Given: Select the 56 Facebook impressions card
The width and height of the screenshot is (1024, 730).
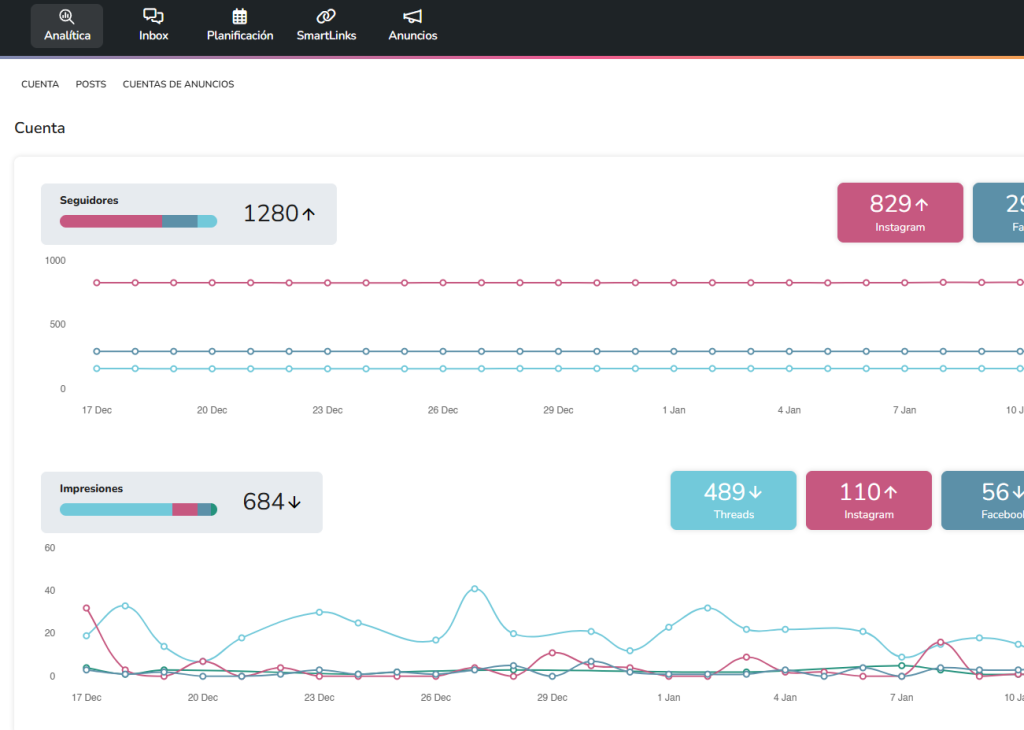Looking at the screenshot, I should (982, 501).
